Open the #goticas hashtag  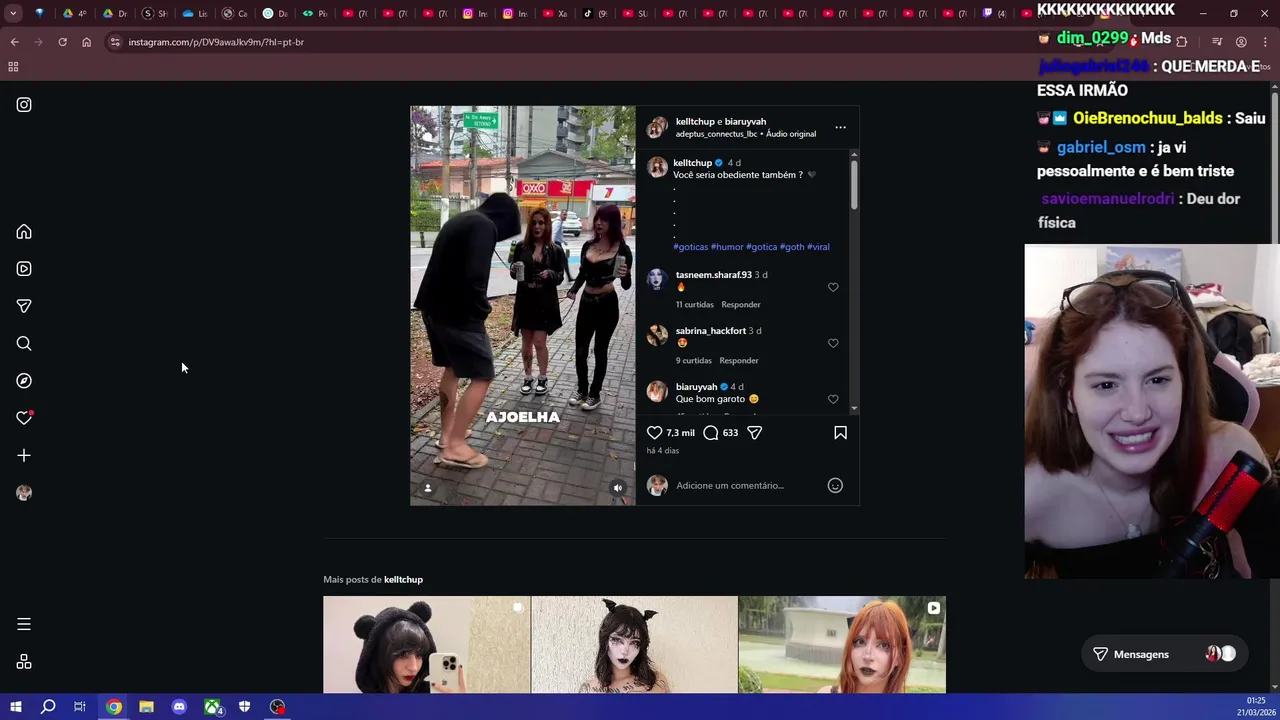pos(691,247)
